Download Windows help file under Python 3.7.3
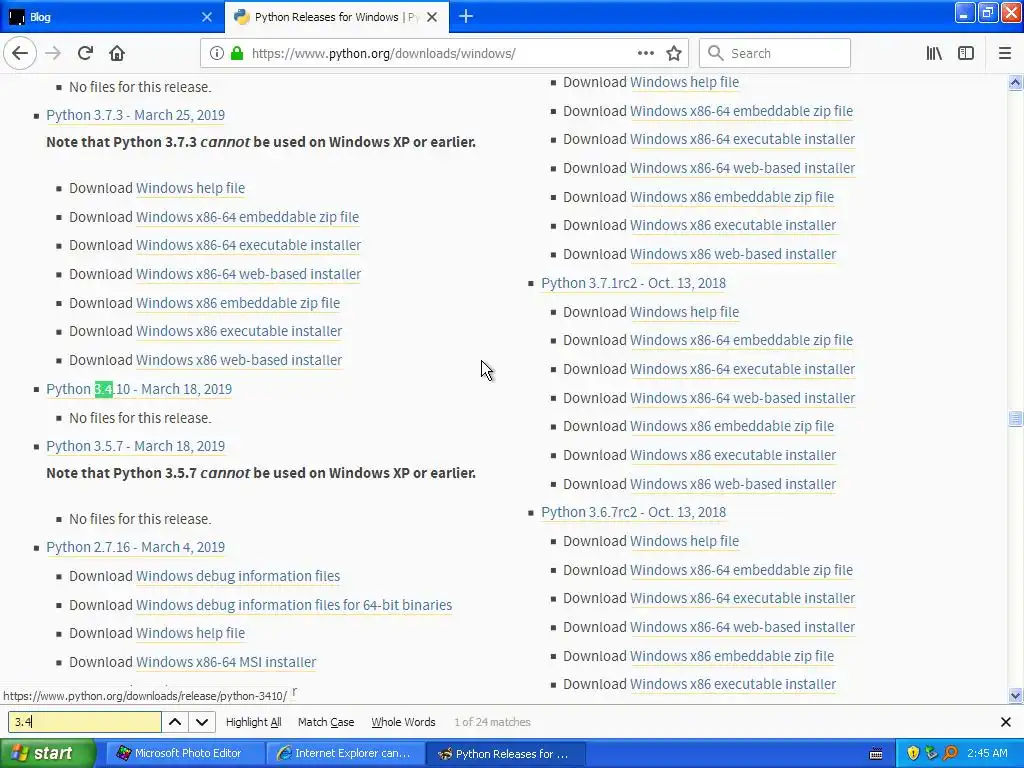This screenshot has height=768, width=1024. [190, 188]
